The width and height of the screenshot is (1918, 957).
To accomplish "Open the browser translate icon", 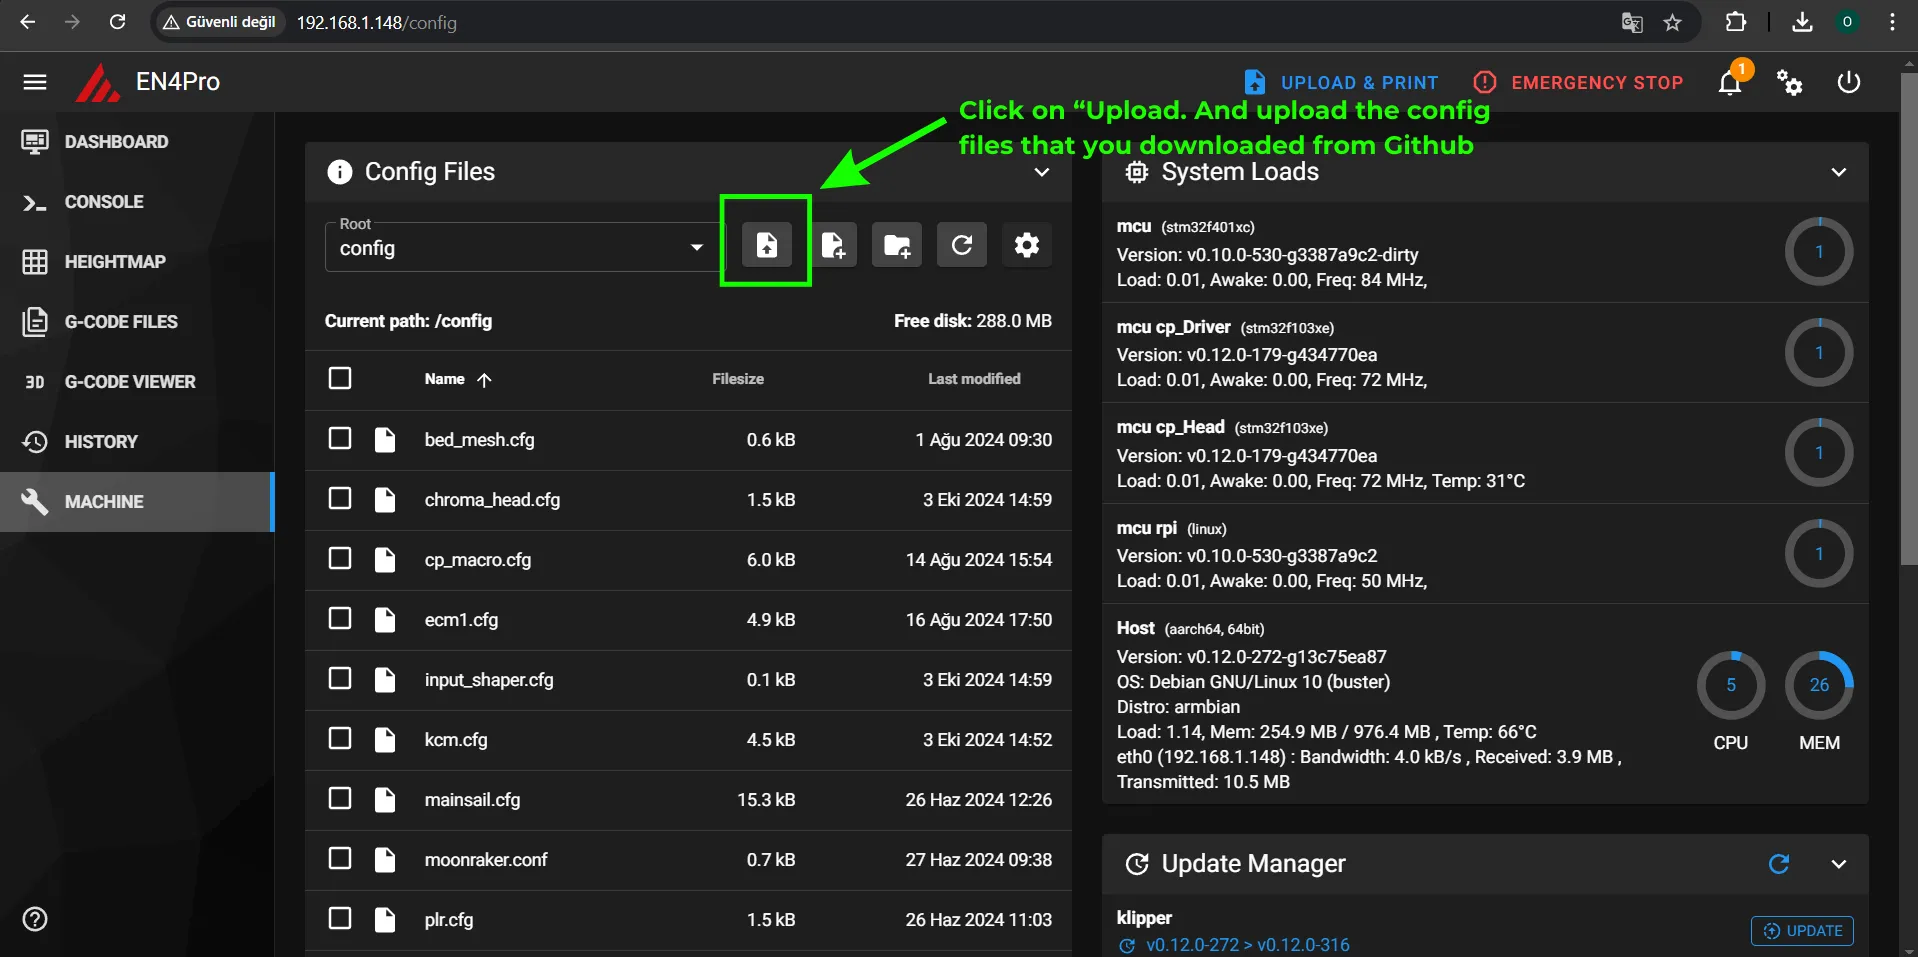I will tap(1632, 22).
